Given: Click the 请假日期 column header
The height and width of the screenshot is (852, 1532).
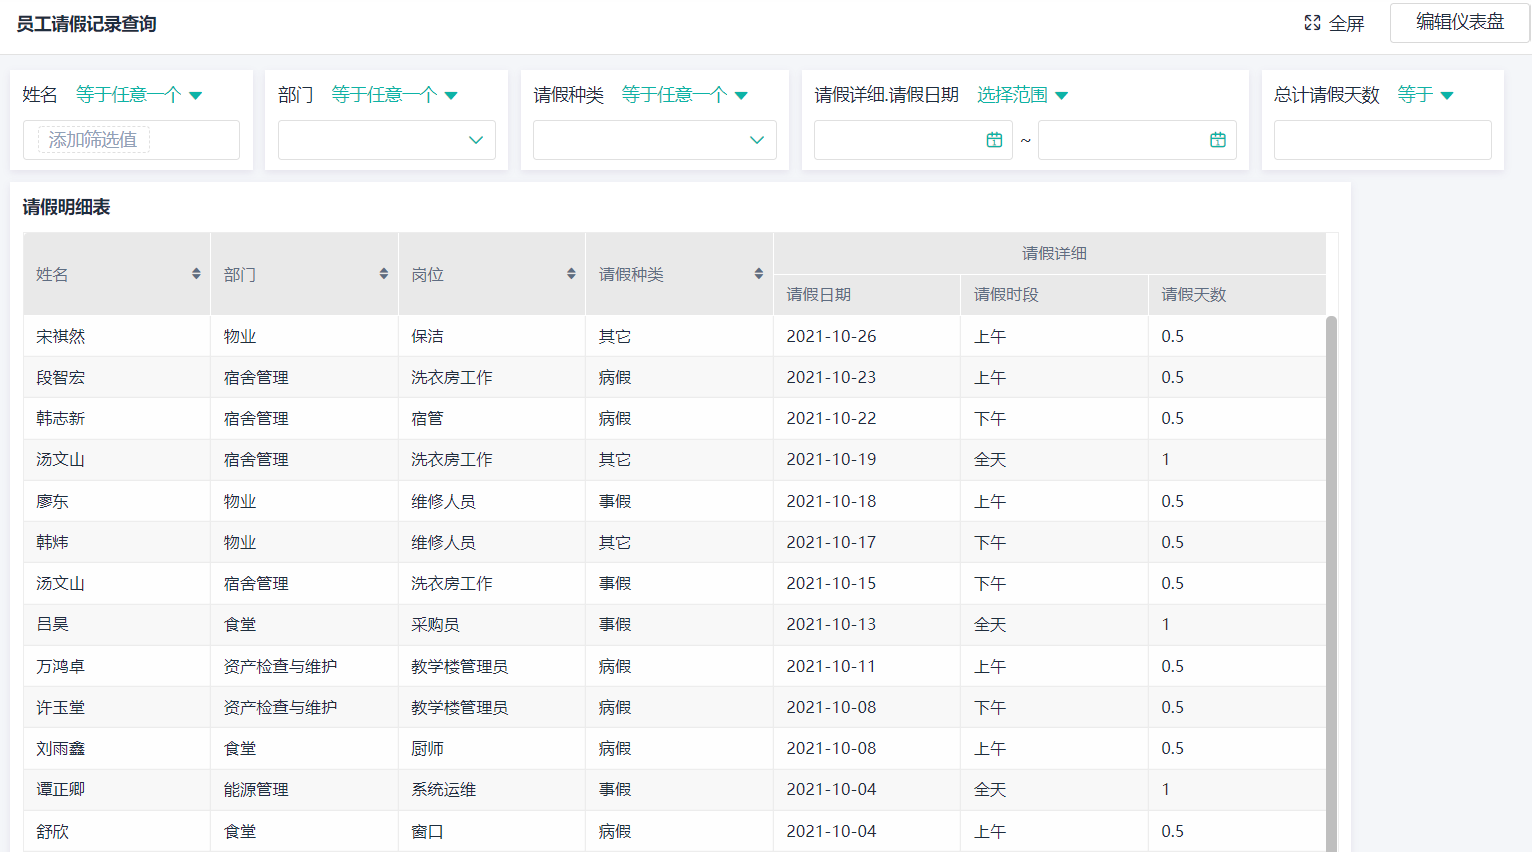Looking at the screenshot, I should [818, 295].
